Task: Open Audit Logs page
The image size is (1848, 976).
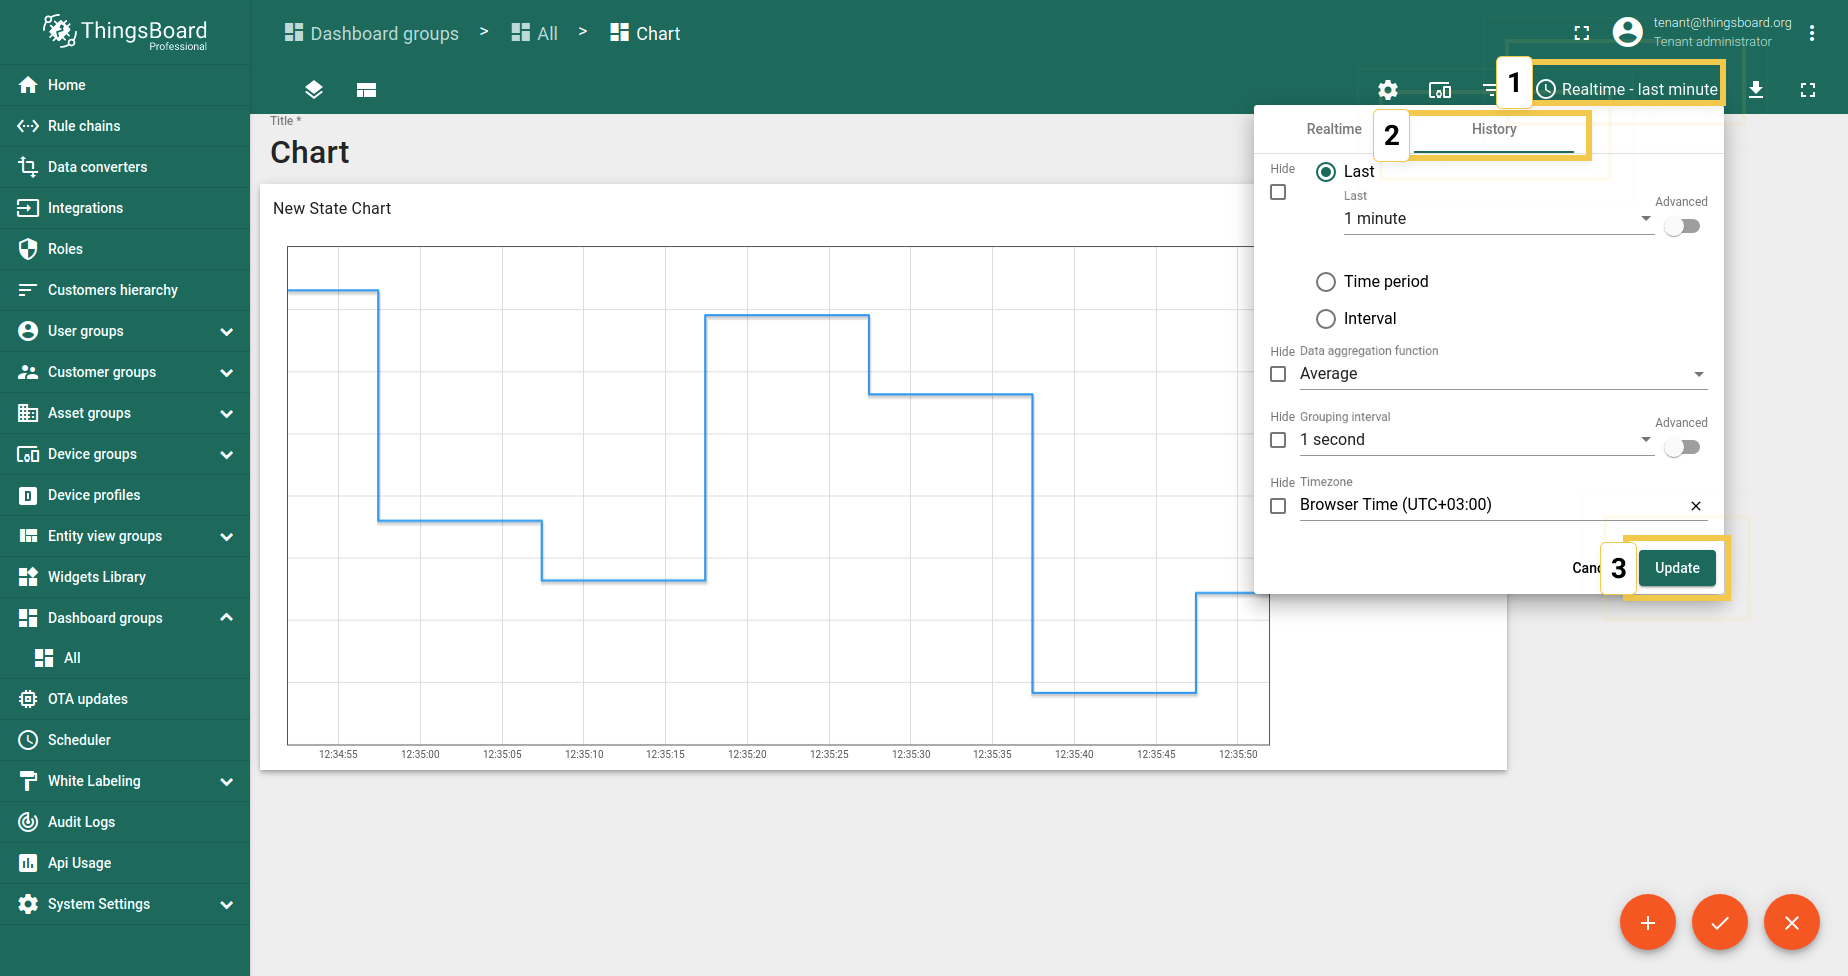Action: (x=125, y=822)
